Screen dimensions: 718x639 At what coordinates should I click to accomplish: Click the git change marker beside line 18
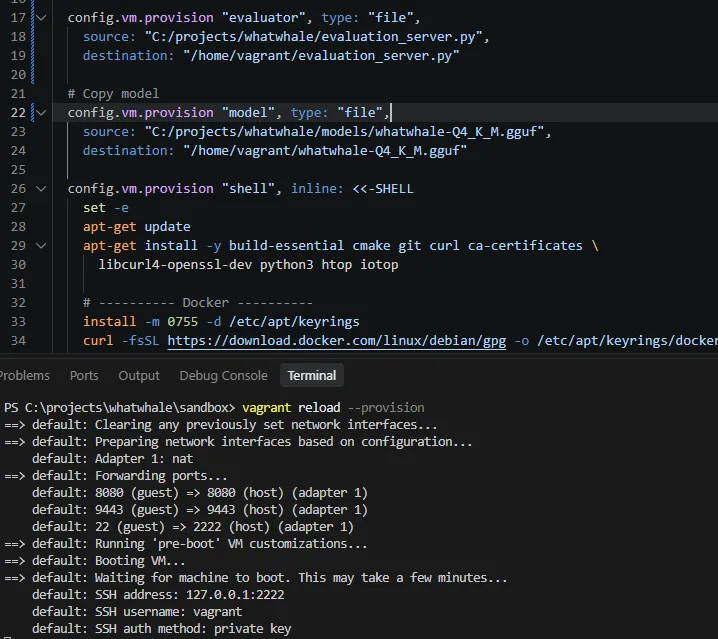tap(33, 37)
